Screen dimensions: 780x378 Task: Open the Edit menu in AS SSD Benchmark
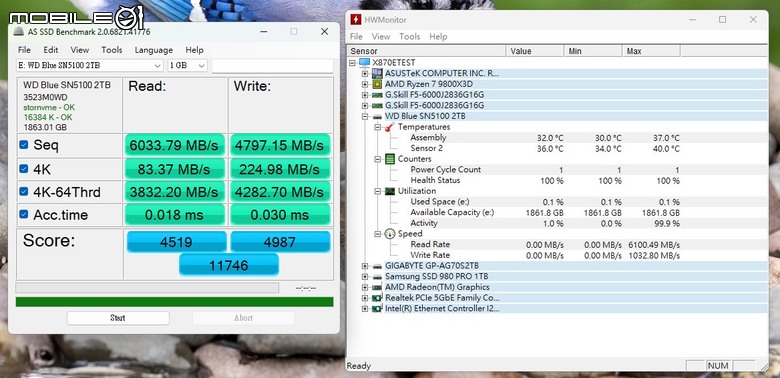coord(51,50)
